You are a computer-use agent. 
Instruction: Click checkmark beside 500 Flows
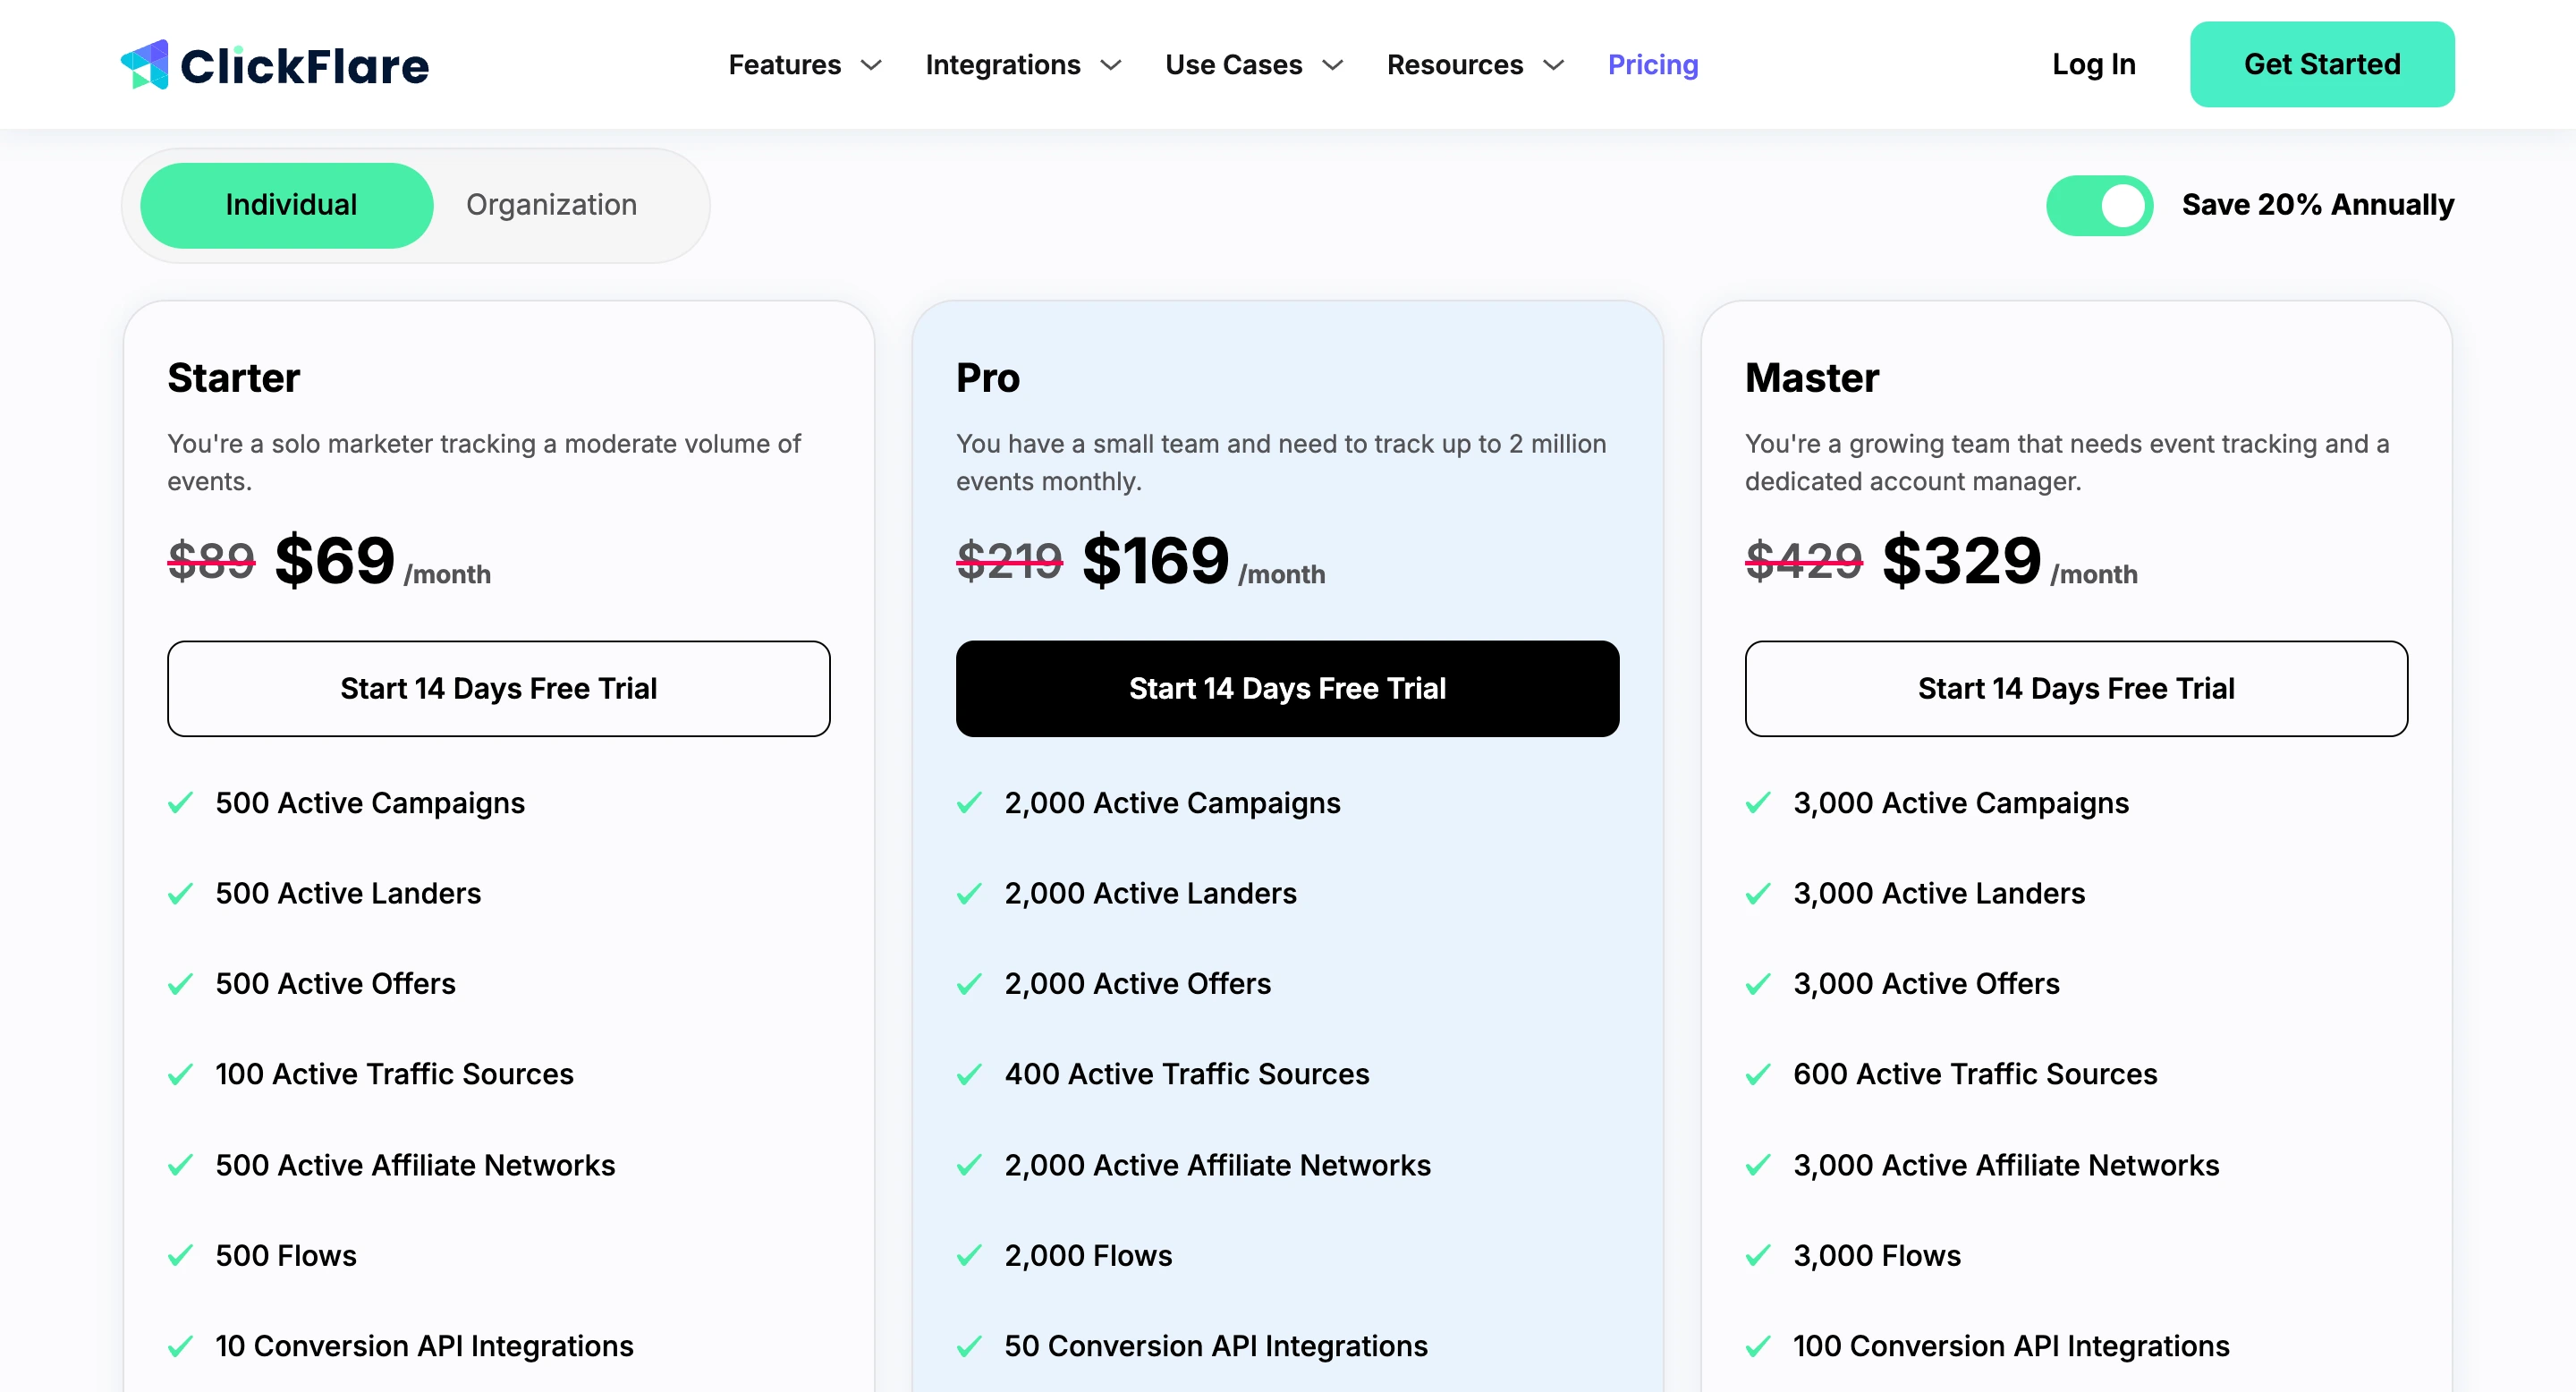point(180,1256)
